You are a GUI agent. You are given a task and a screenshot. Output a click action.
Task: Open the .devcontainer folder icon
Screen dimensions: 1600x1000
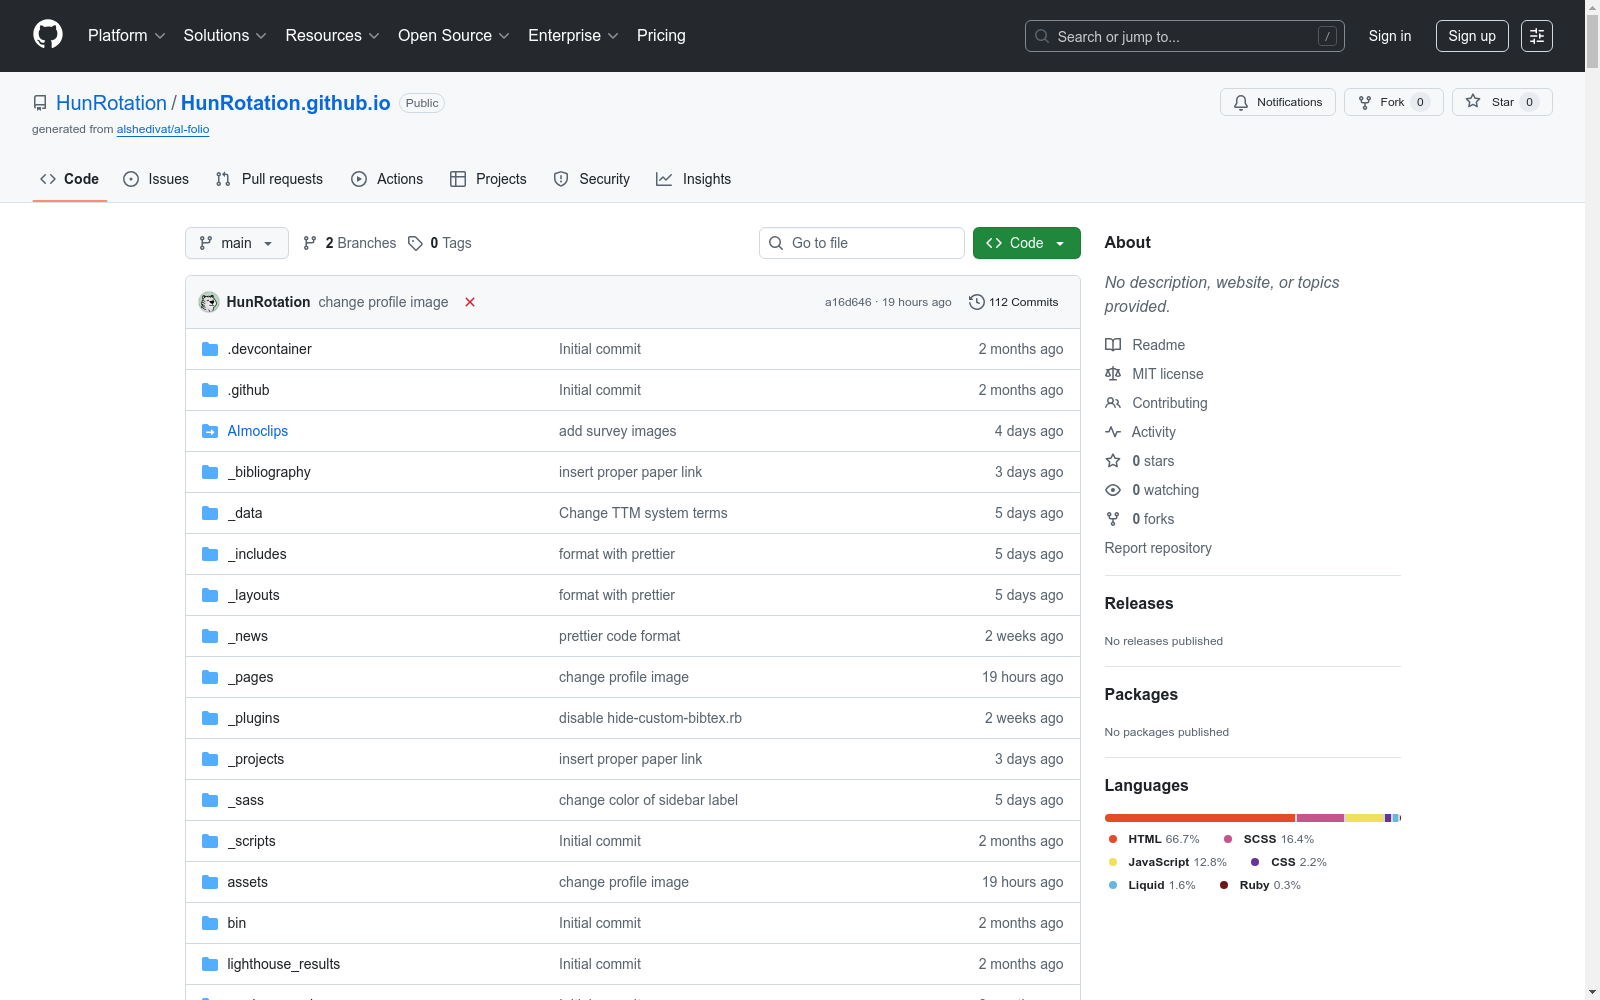pyautogui.click(x=210, y=349)
